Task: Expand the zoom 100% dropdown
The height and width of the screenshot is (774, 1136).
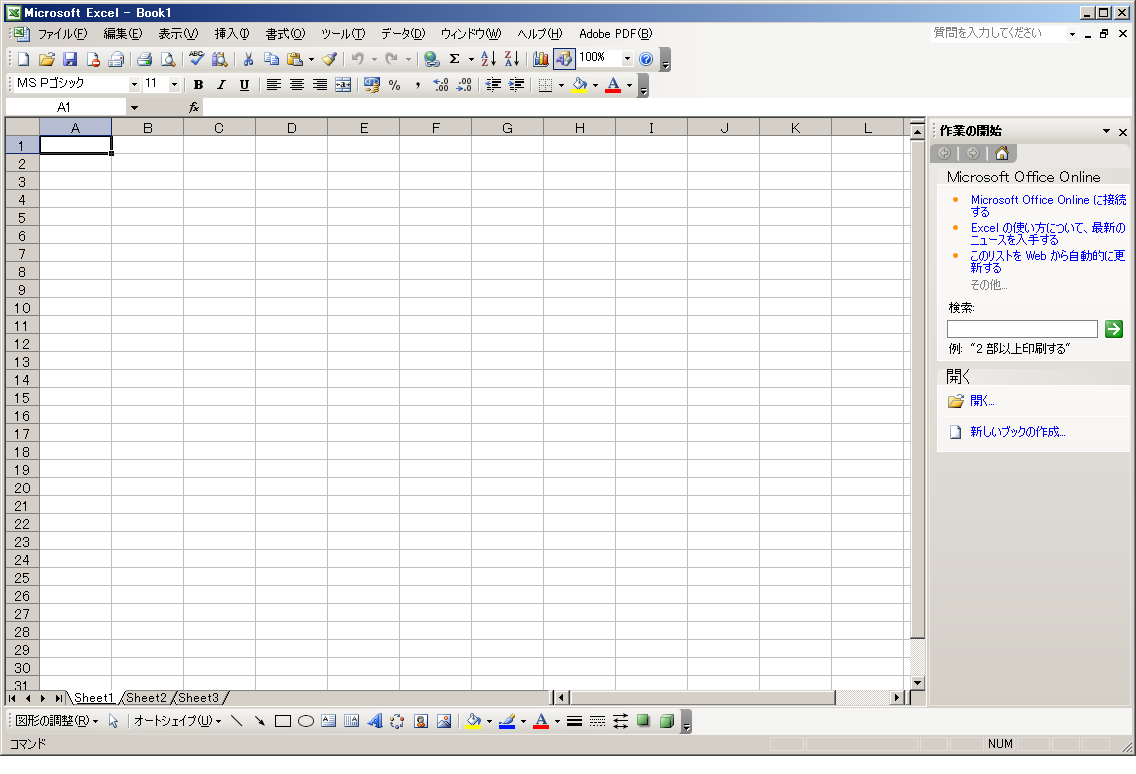Action: point(627,59)
